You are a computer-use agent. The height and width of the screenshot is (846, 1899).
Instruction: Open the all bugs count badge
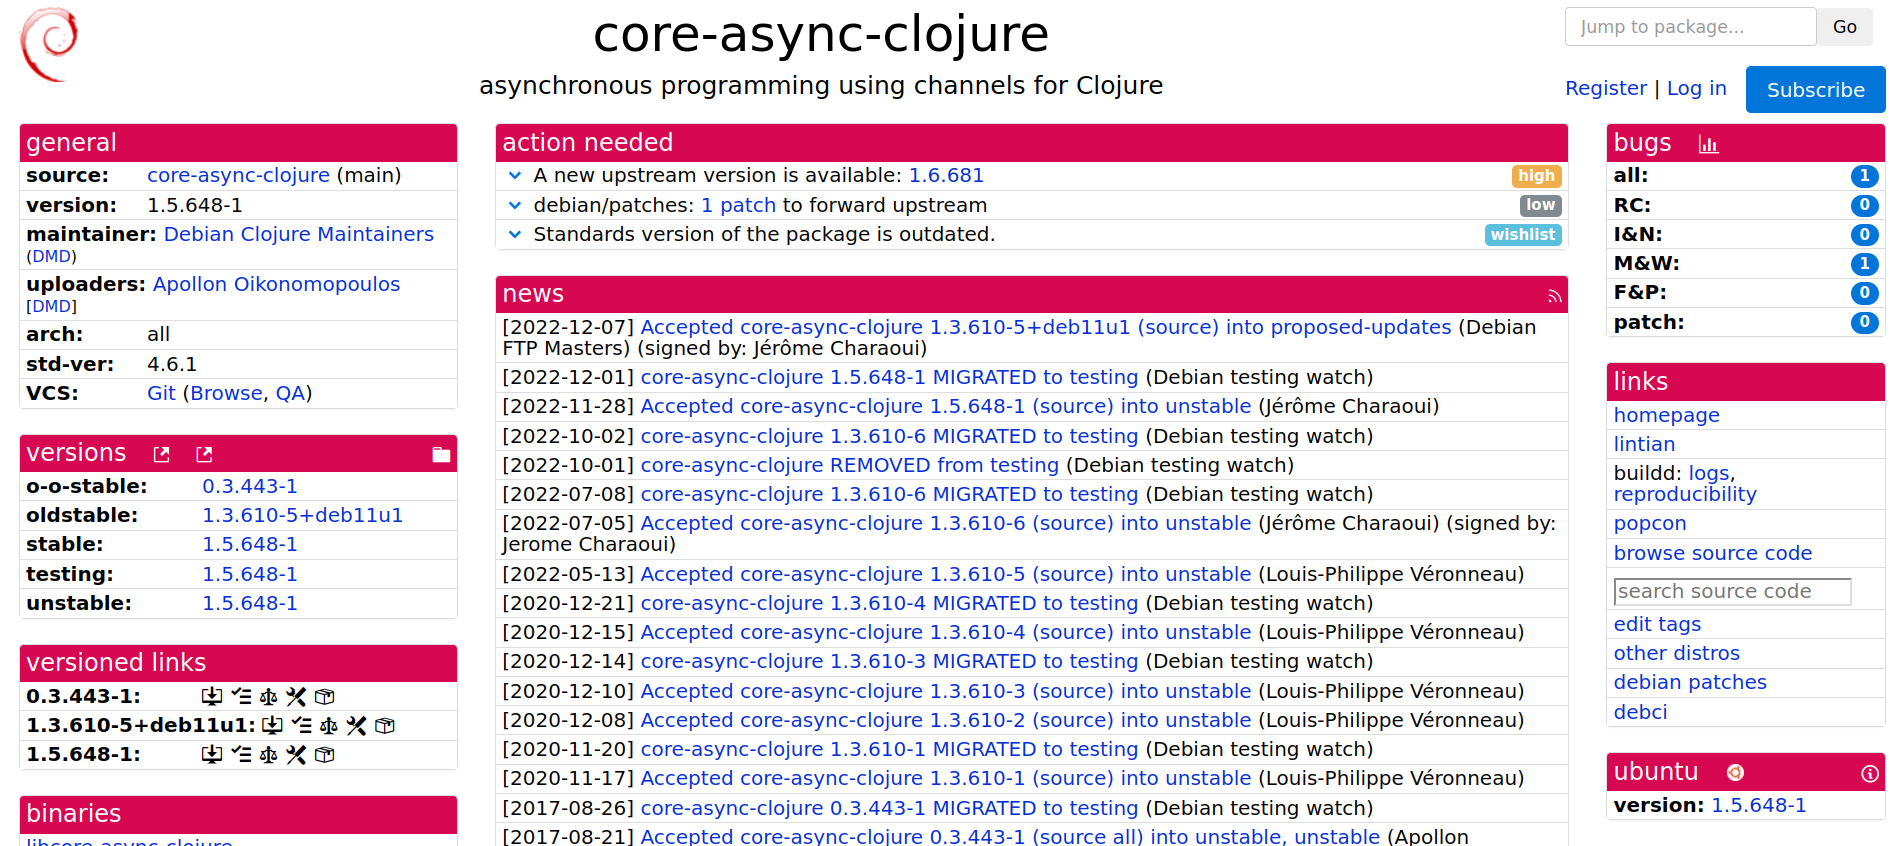click(x=1864, y=176)
